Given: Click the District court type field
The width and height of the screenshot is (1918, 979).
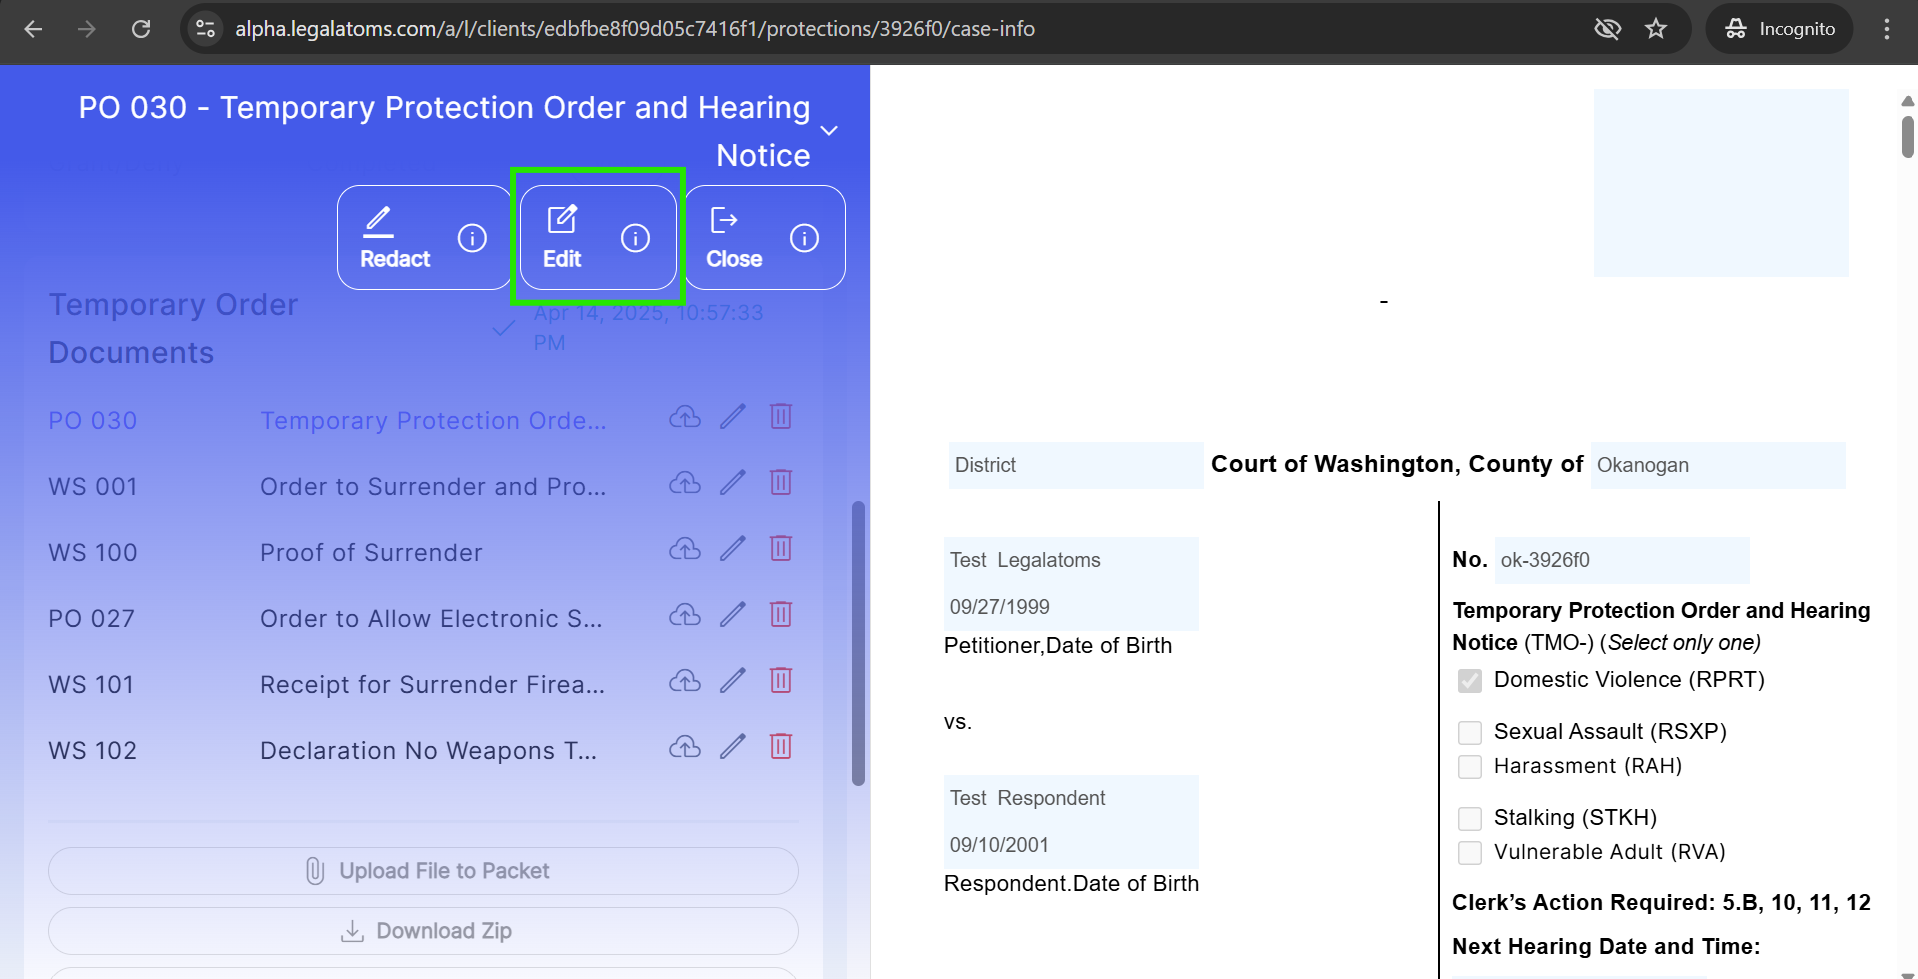Looking at the screenshot, I should click(x=1076, y=465).
